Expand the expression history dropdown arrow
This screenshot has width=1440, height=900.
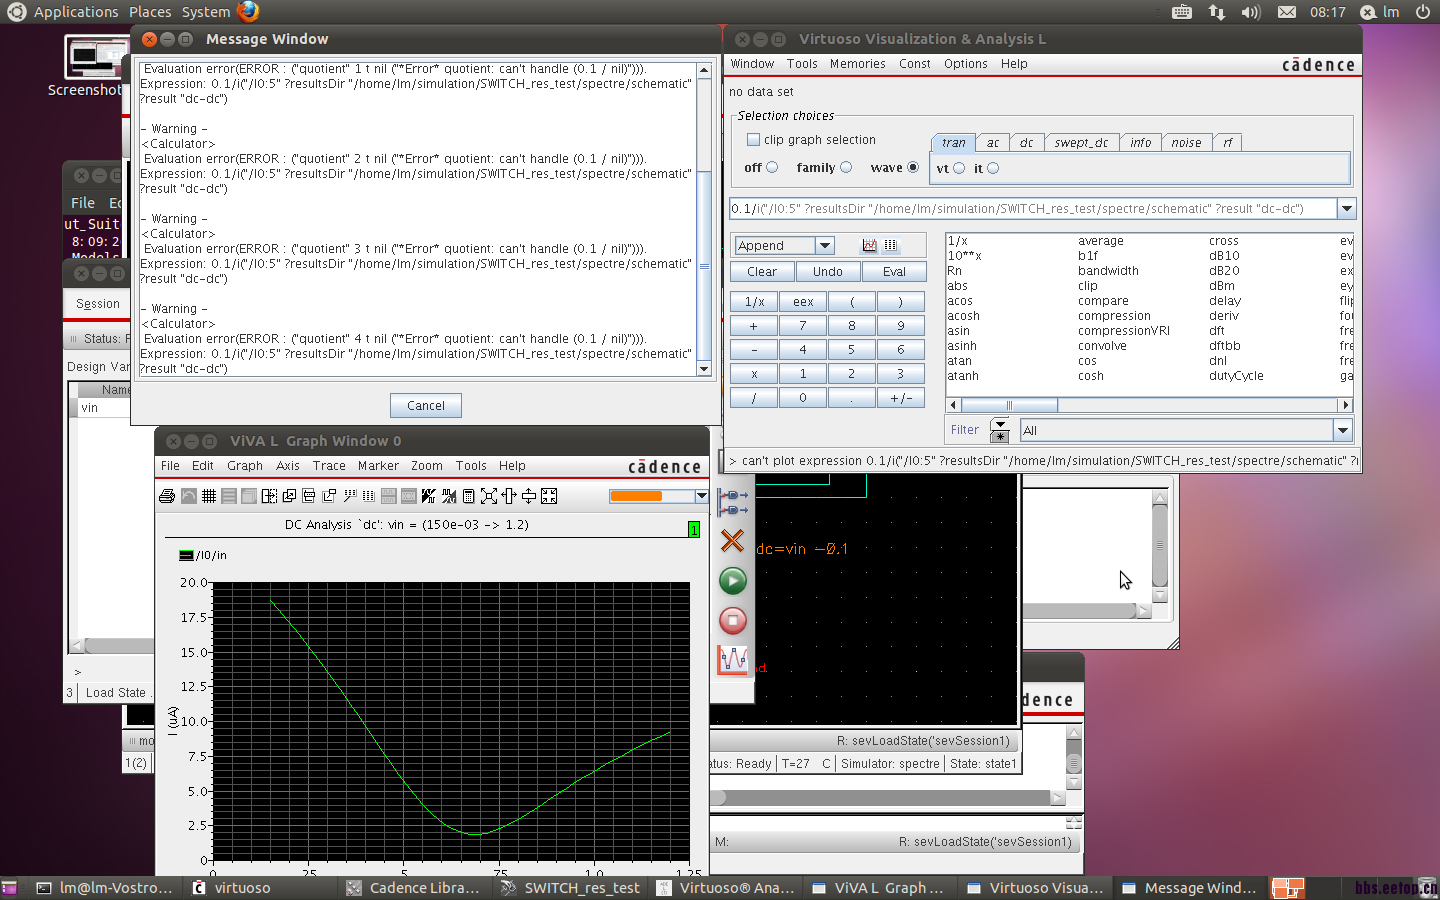tap(1346, 209)
